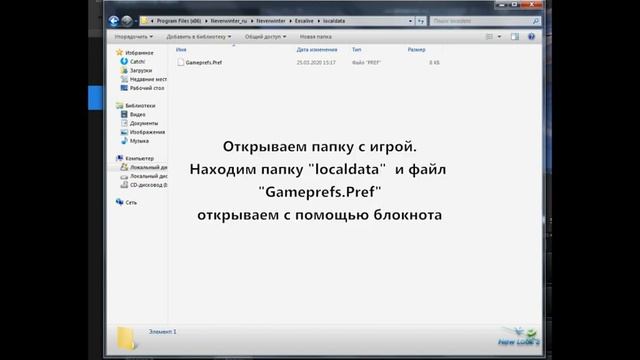Open Добавить в библиотеку menu
The width and height of the screenshot is (640, 360).
click(198, 37)
